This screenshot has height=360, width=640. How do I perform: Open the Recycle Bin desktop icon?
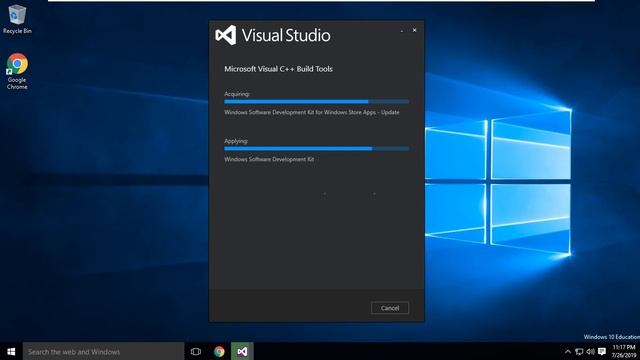coord(17,19)
